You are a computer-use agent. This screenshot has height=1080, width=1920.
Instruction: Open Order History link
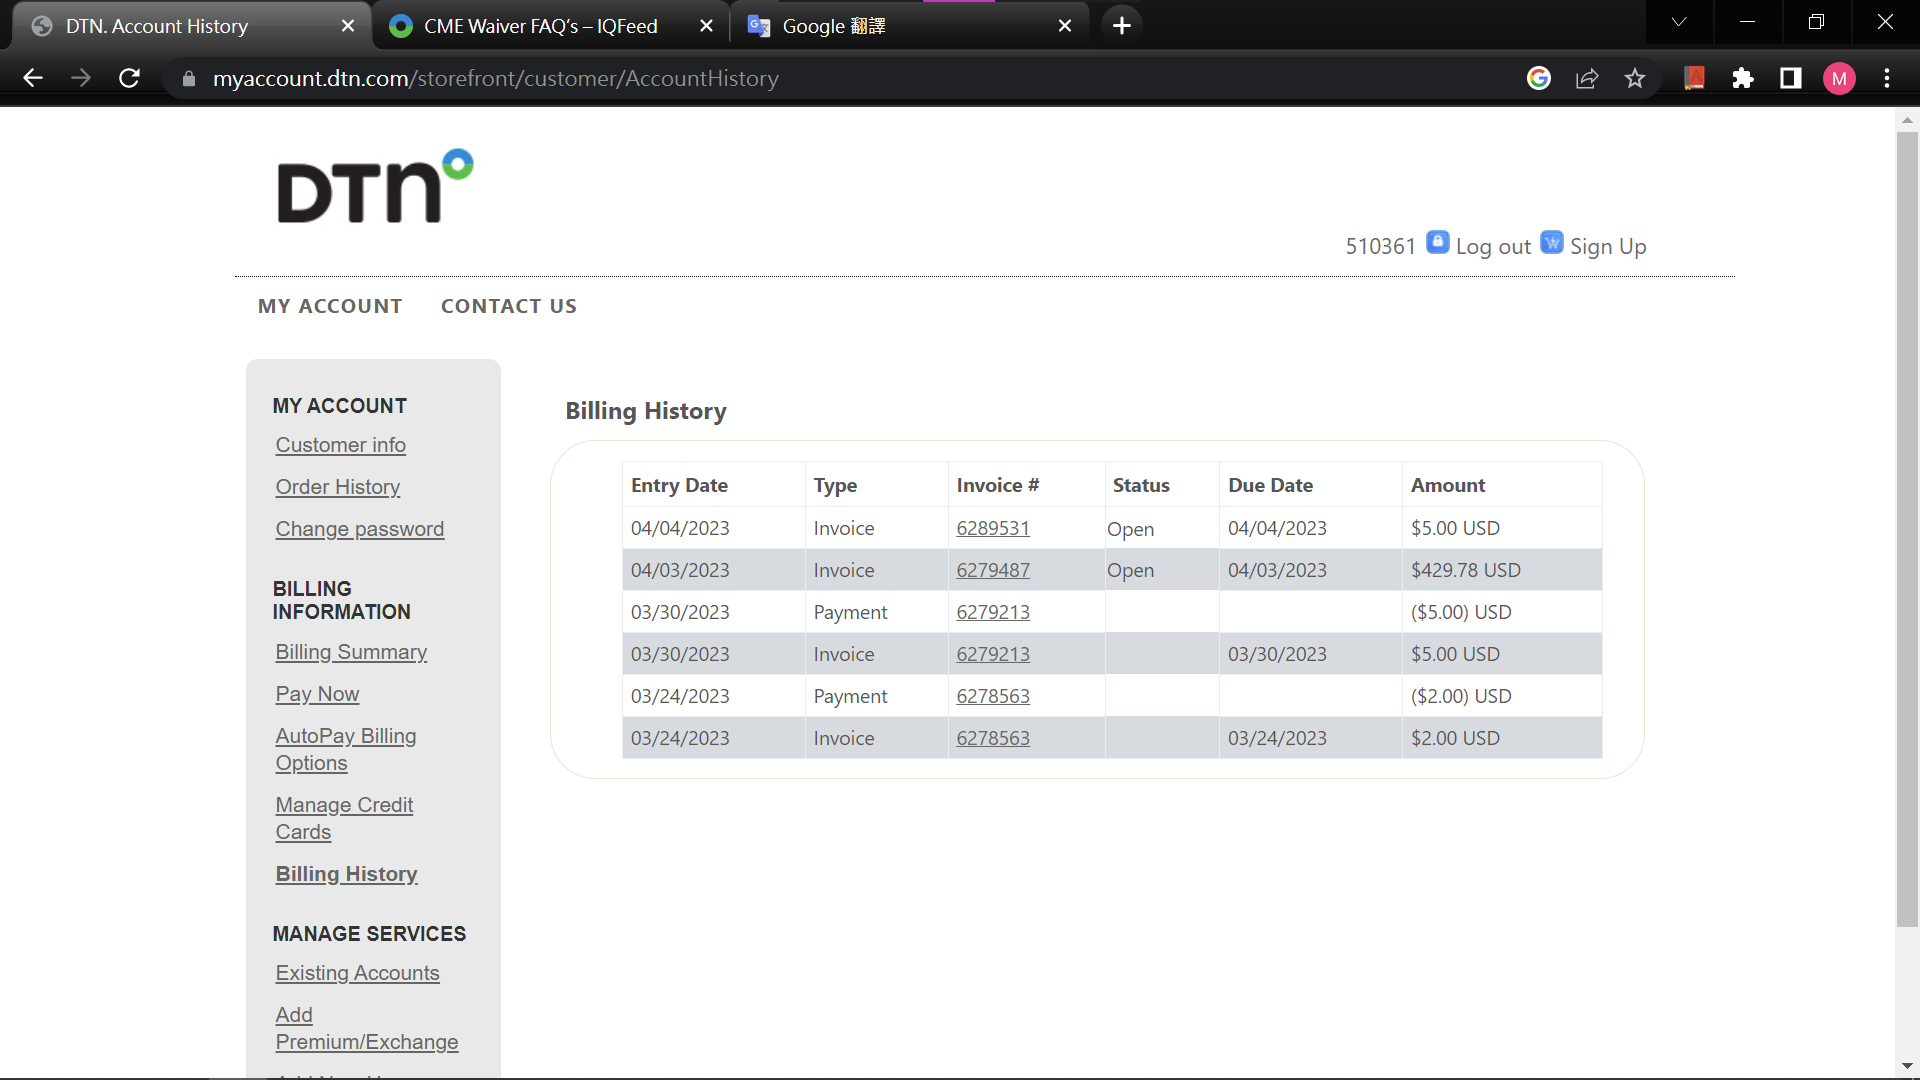click(338, 487)
